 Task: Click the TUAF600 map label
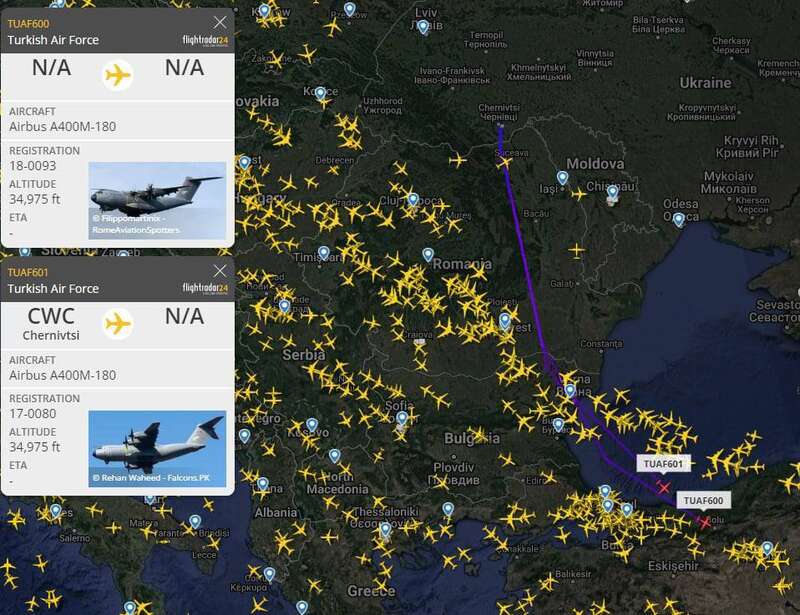pyautogui.click(x=703, y=501)
